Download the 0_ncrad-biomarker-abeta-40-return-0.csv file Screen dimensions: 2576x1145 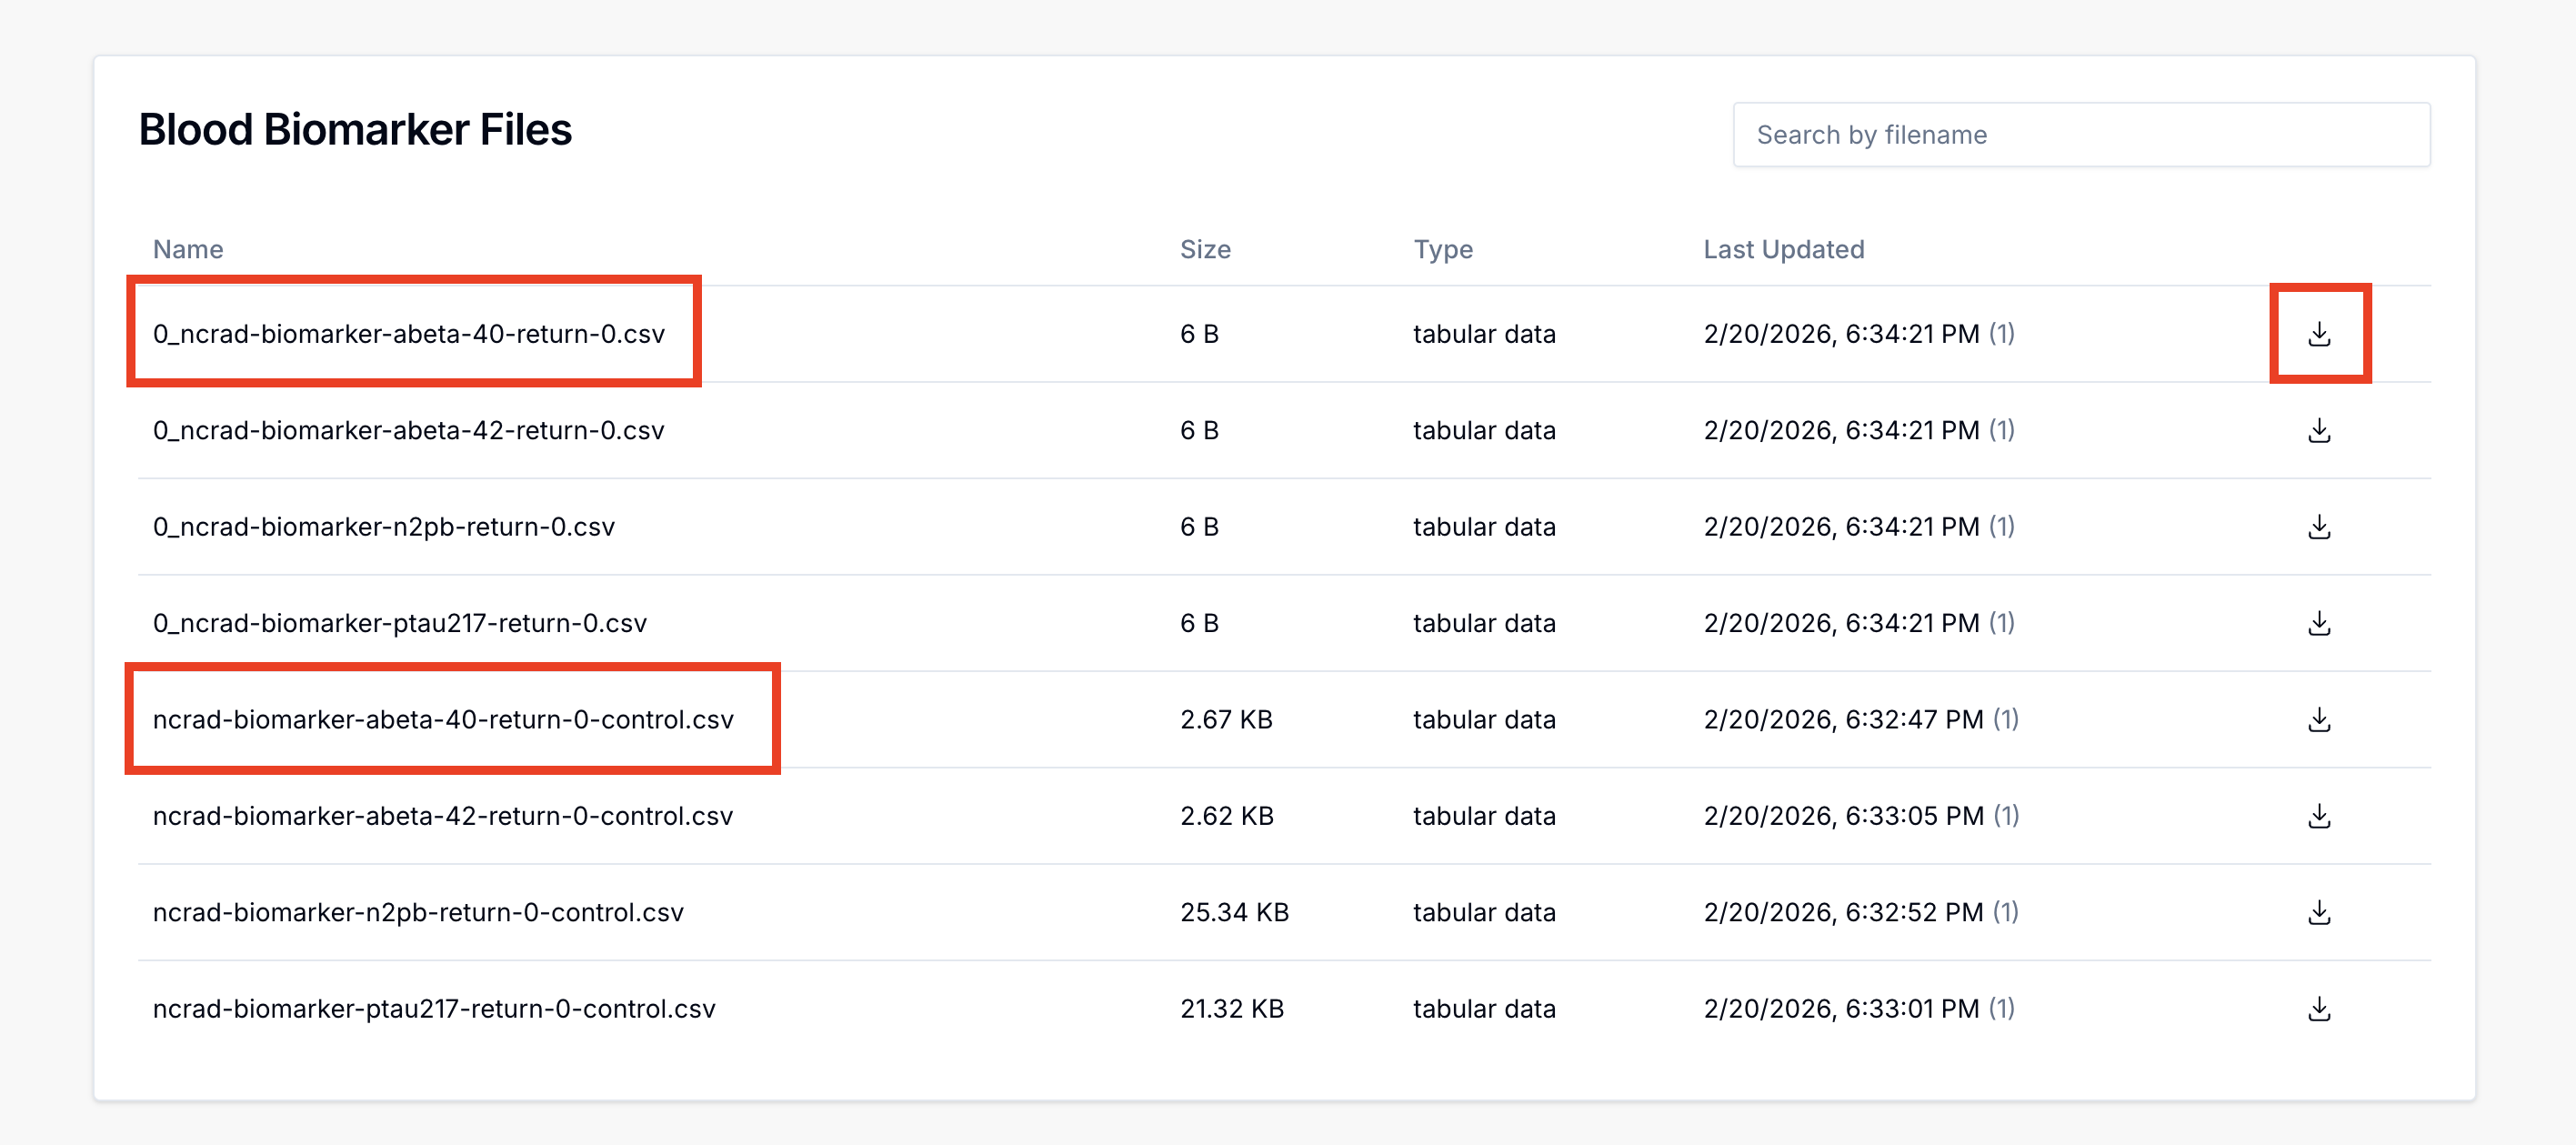coord(2320,333)
